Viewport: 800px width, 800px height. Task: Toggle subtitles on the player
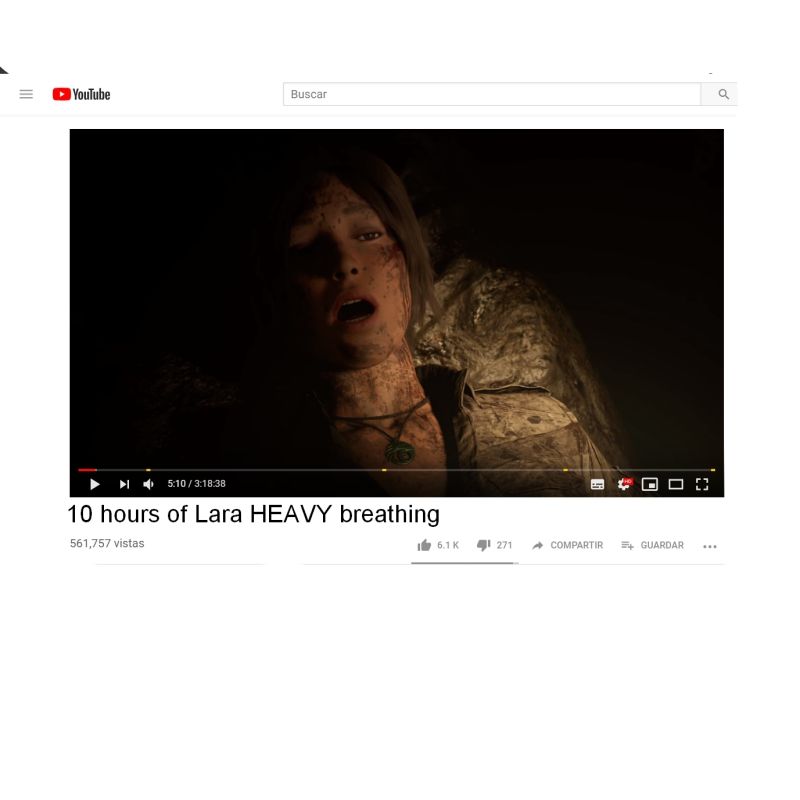[597, 484]
